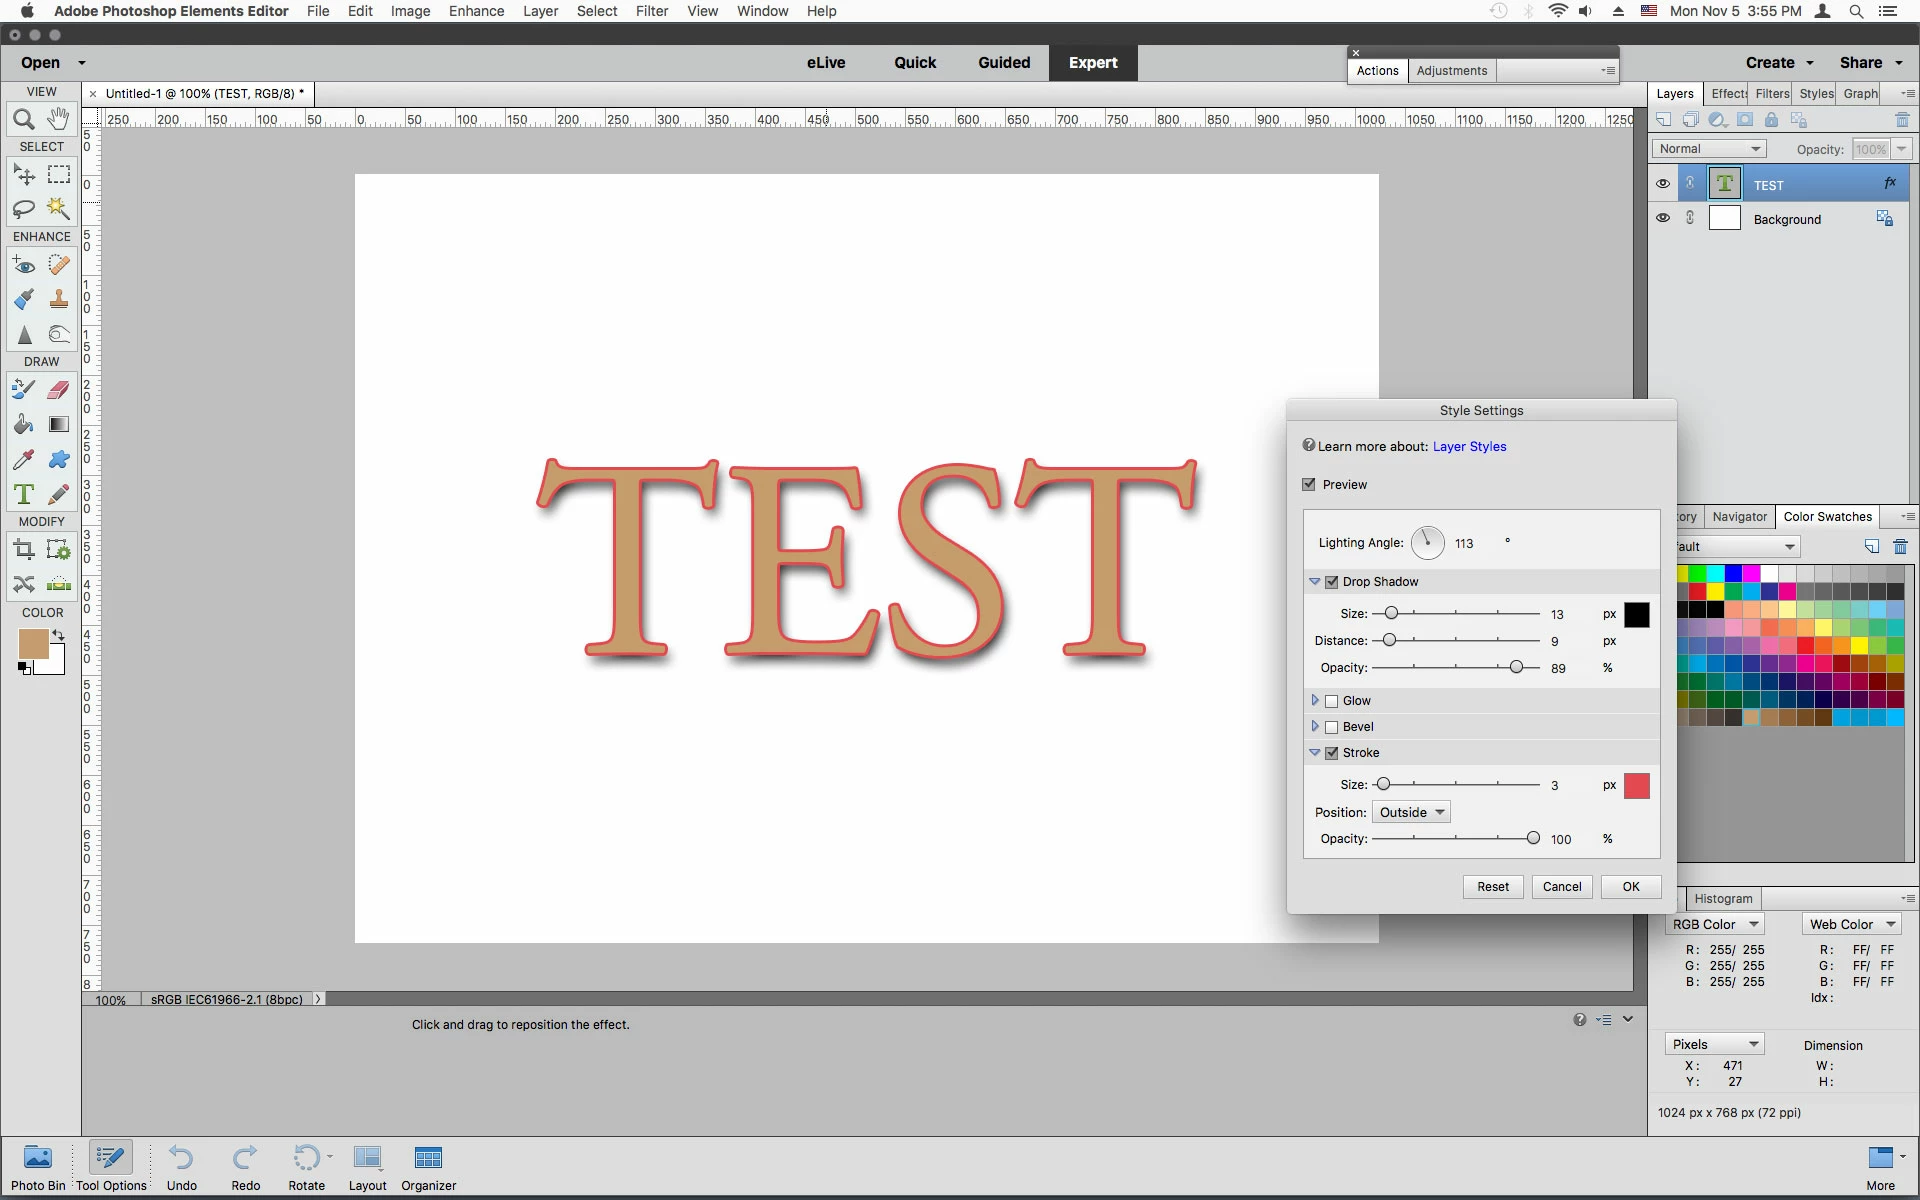Image resolution: width=1920 pixels, height=1200 pixels.
Task: Uncheck the Preview checkbox
Action: [x=1309, y=484]
